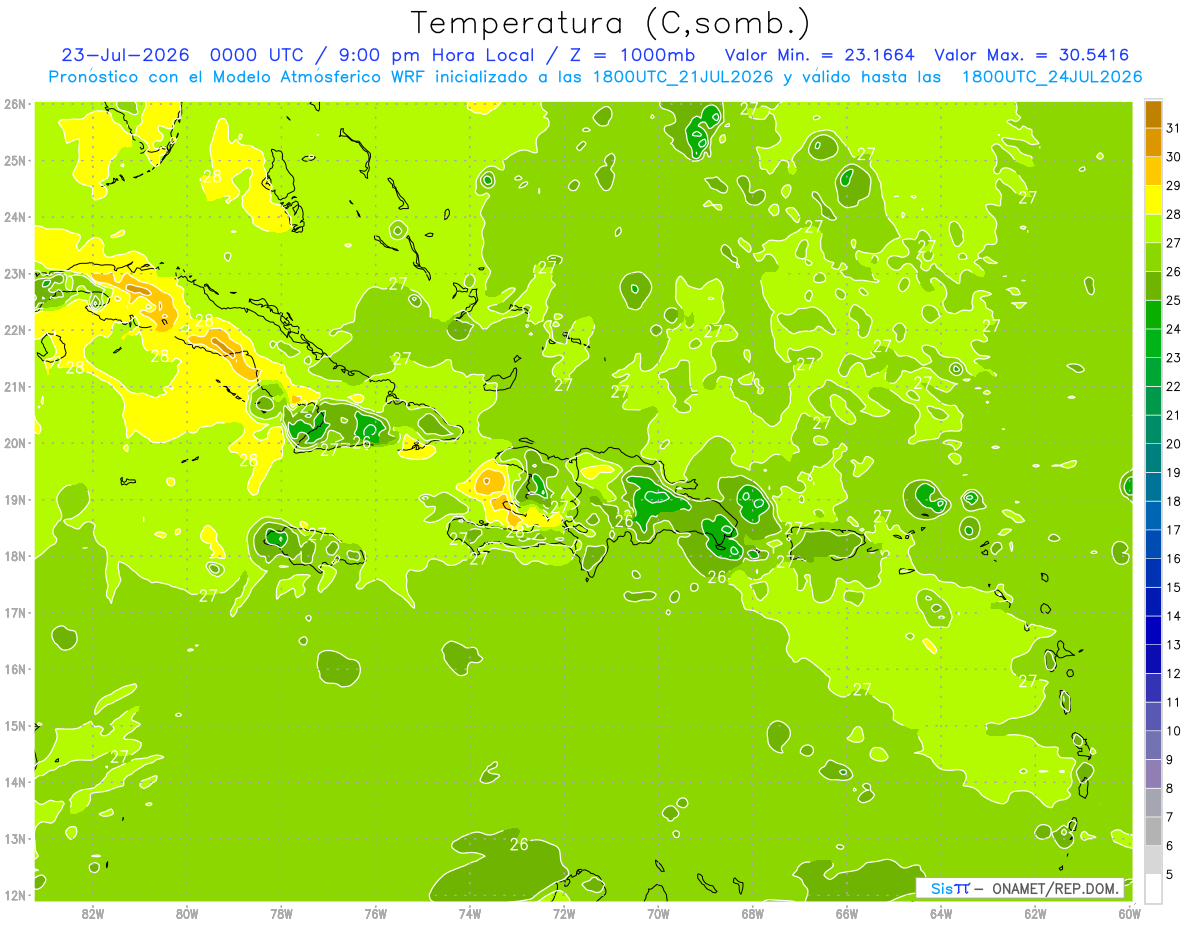1200x927 pixels.
Task: Click the 72W longitude axis label
Action: tap(564, 913)
